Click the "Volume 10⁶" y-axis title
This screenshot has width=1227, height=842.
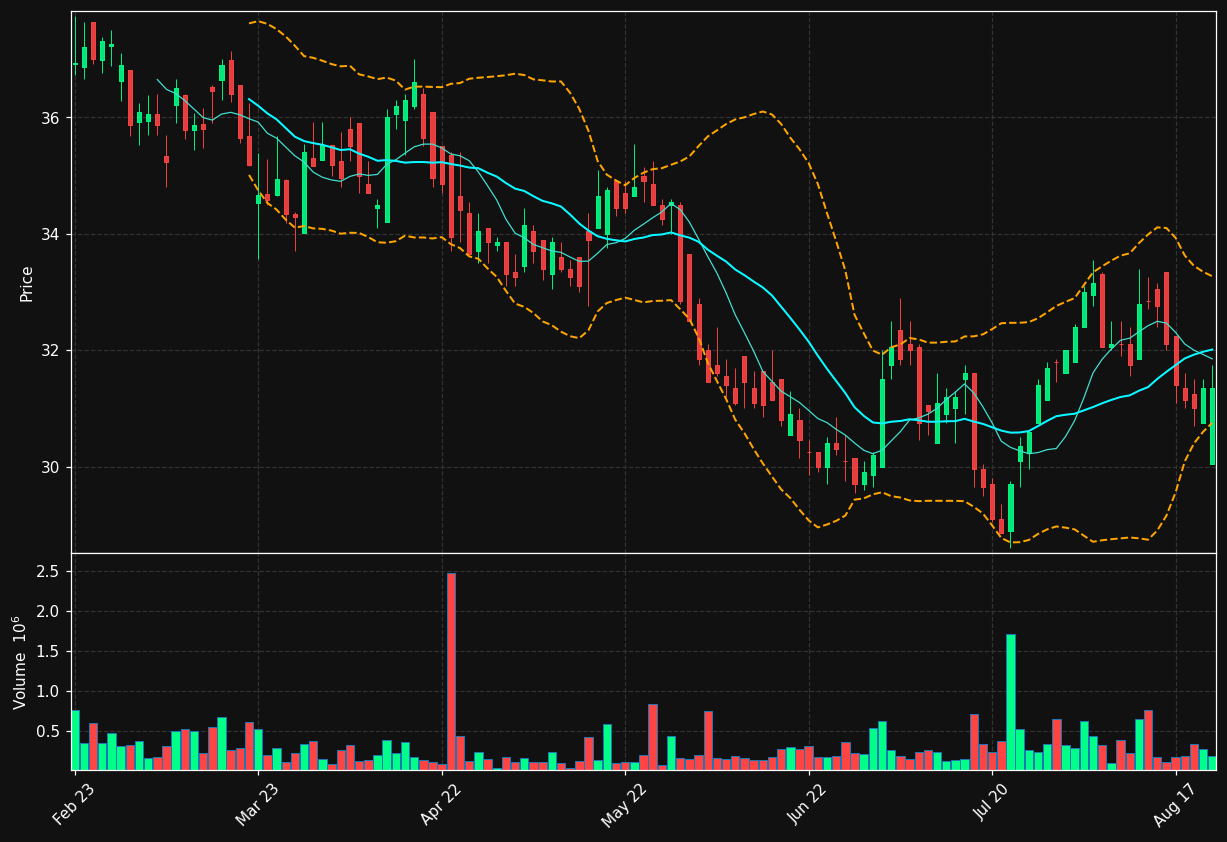click(22, 662)
